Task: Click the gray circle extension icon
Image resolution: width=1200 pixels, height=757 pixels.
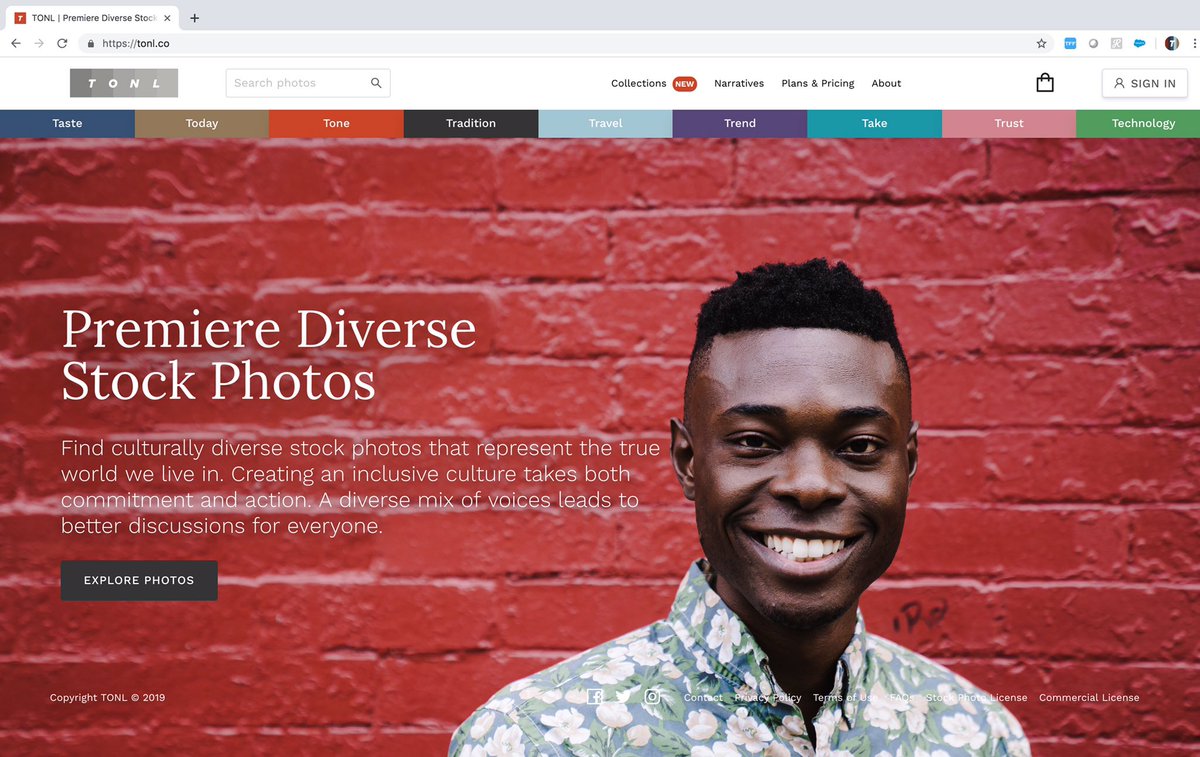Action: coord(1093,43)
